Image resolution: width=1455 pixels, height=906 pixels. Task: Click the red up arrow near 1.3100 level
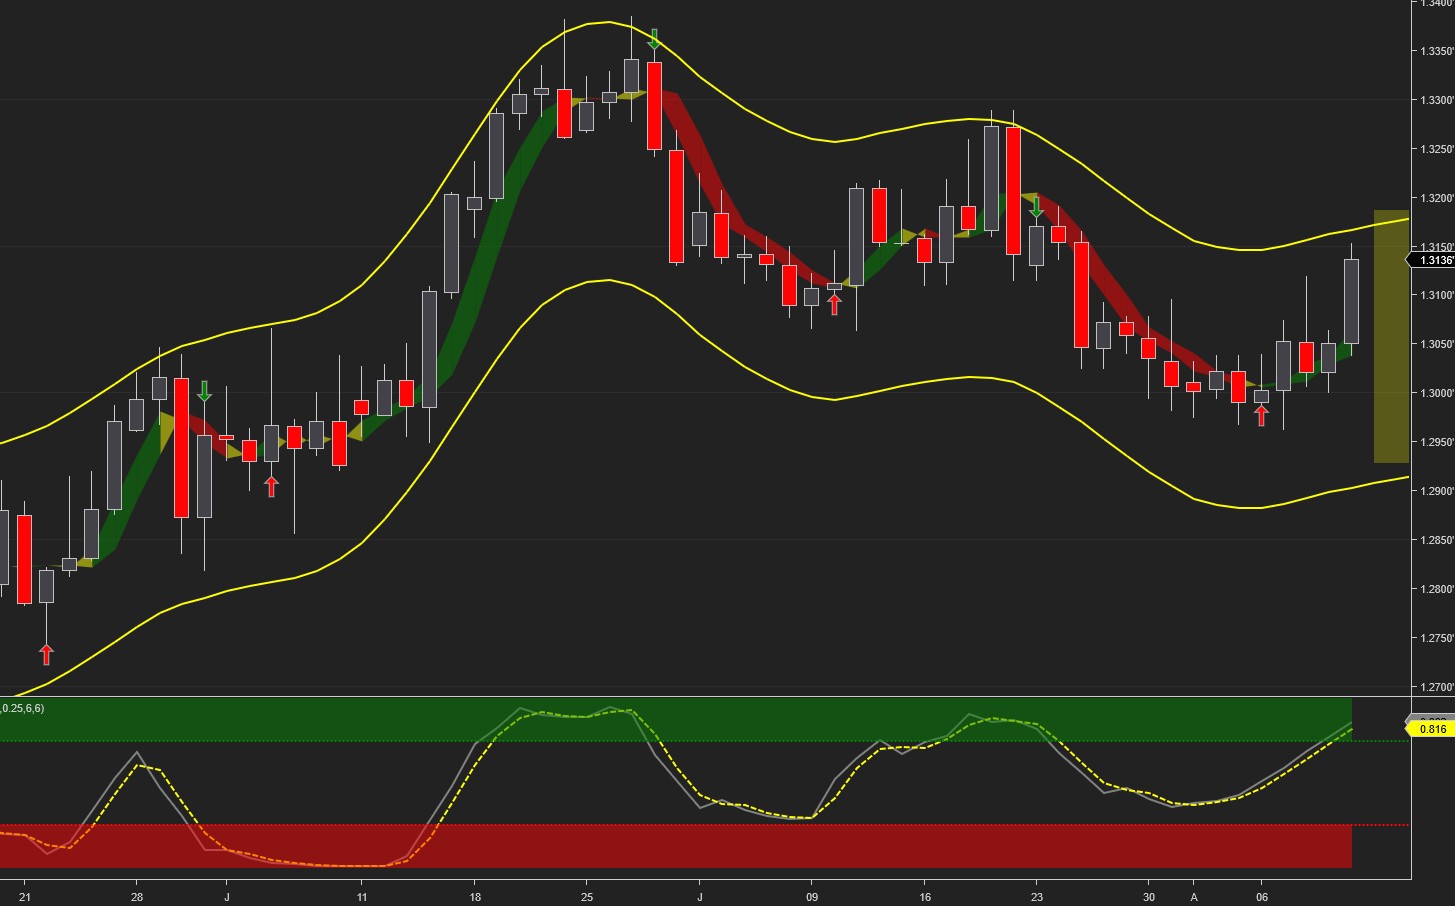tap(834, 304)
